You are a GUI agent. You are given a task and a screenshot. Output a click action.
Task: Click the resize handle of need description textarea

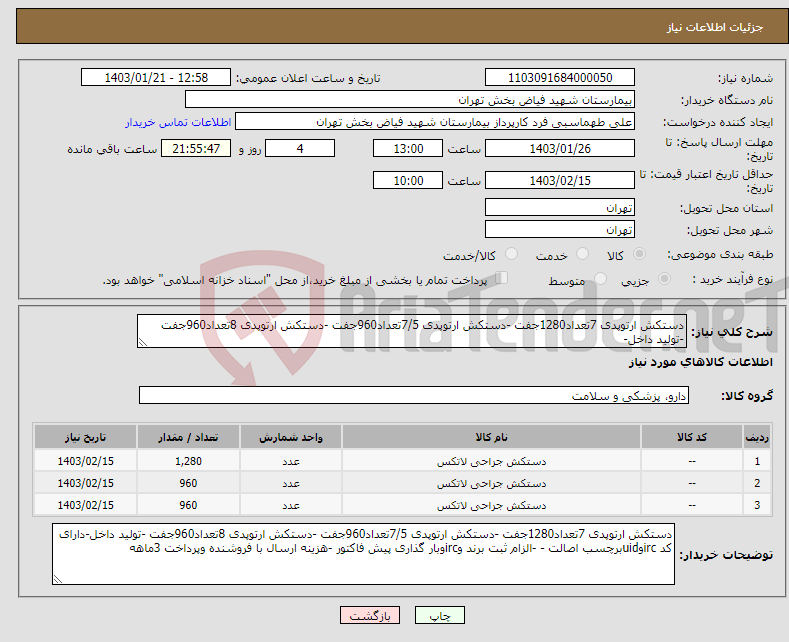pyautogui.click(x=143, y=342)
